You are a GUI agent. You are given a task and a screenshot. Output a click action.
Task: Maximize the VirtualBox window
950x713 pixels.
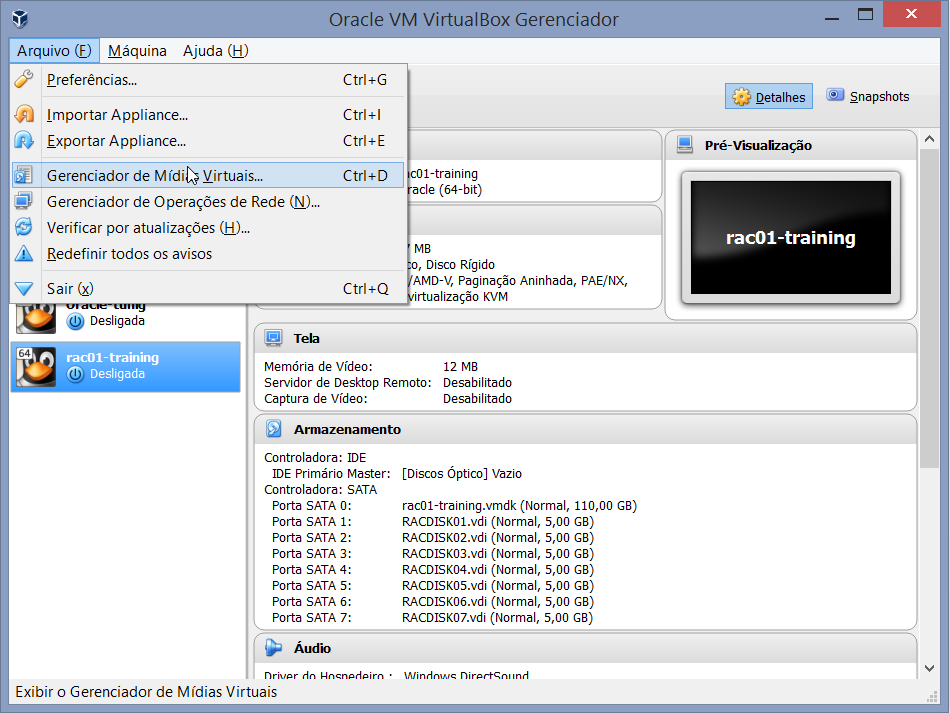click(x=865, y=15)
